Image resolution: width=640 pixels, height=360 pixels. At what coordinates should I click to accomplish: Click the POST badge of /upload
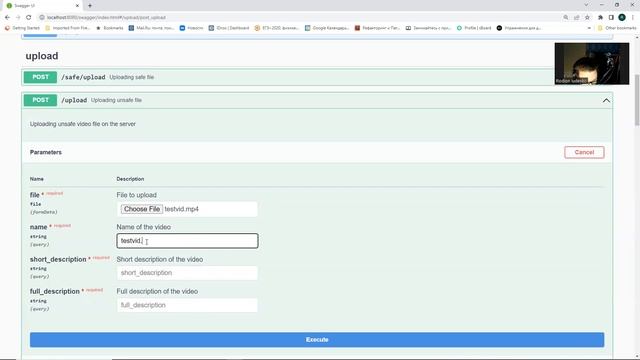click(40, 100)
